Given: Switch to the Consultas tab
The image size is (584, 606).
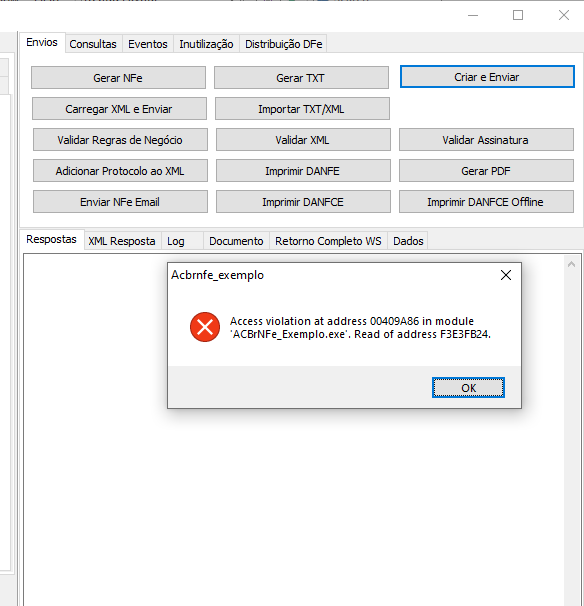Looking at the screenshot, I should (x=93, y=44).
